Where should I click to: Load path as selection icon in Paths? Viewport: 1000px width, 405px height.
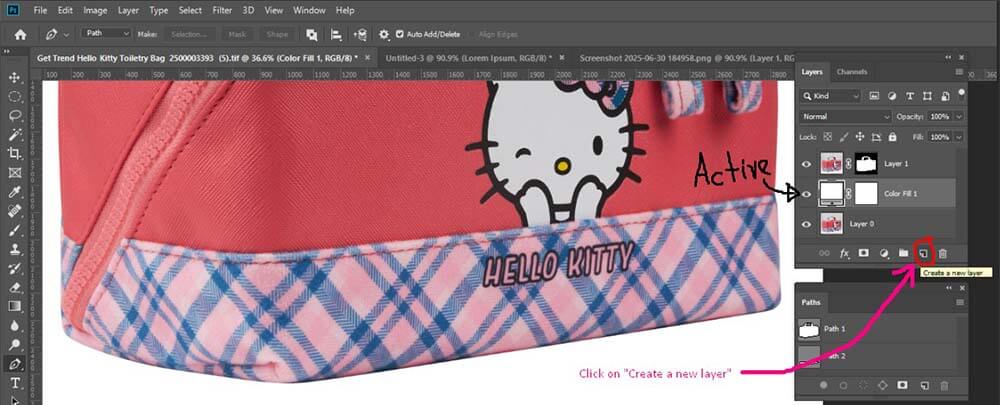pos(863,386)
